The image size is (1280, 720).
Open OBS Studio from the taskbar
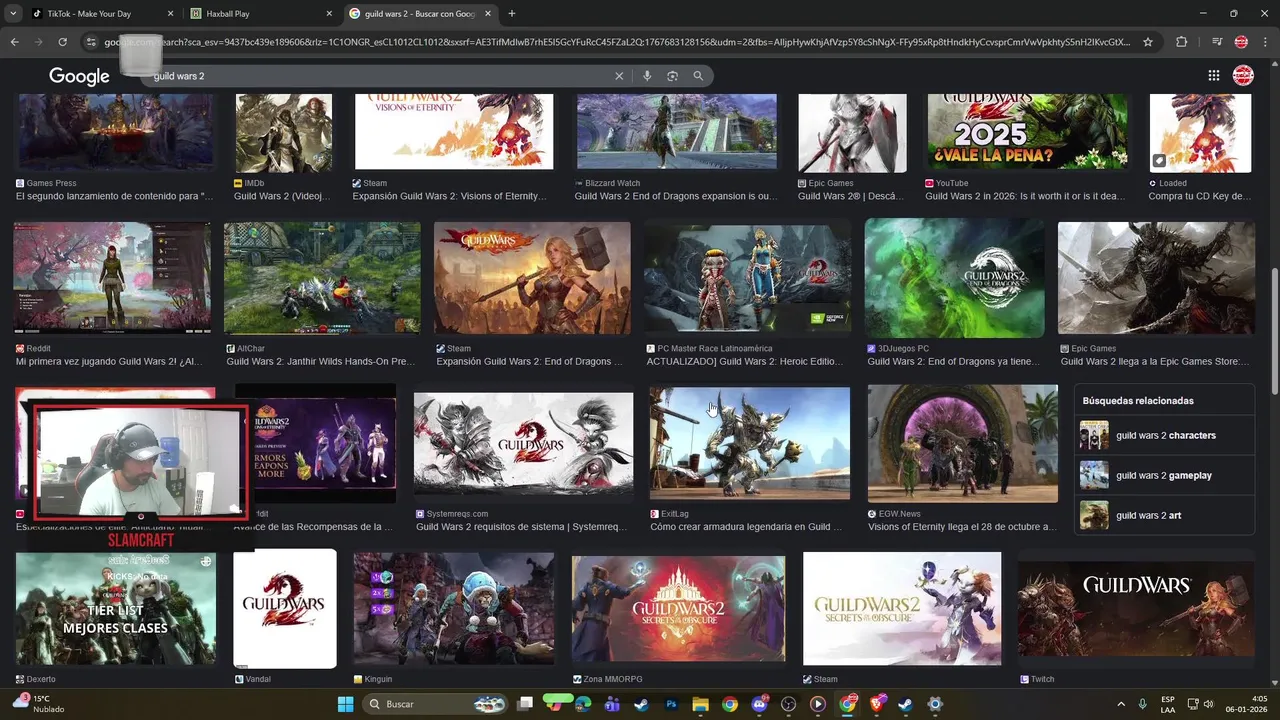[x=788, y=704]
